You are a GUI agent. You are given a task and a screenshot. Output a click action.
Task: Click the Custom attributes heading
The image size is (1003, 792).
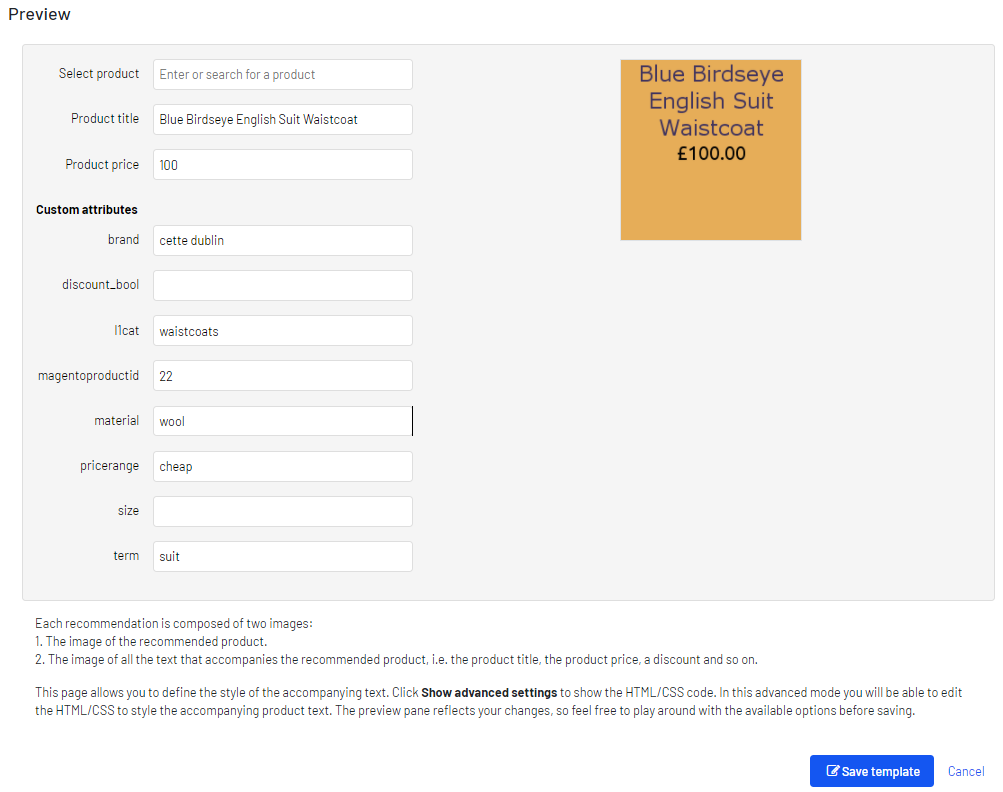point(87,210)
